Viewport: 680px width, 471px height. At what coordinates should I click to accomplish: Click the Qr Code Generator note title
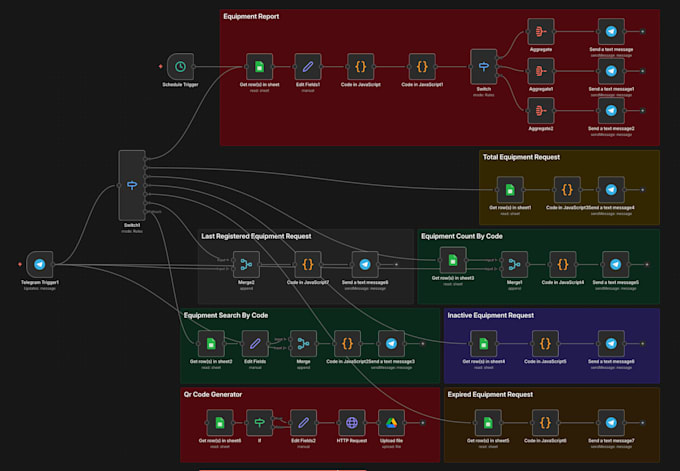tap(212, 394)
